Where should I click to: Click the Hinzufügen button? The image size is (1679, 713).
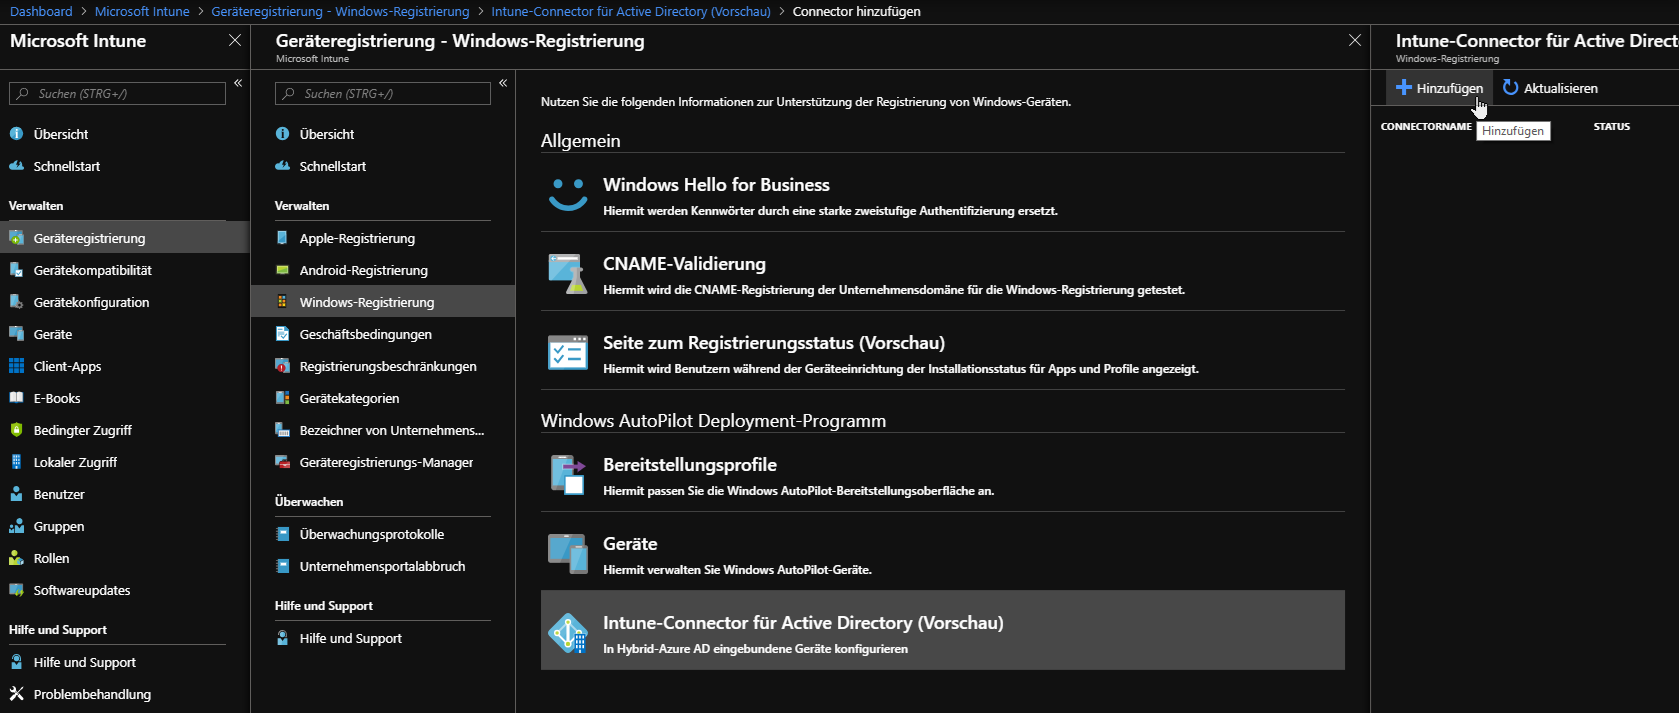coord(1439,88)
